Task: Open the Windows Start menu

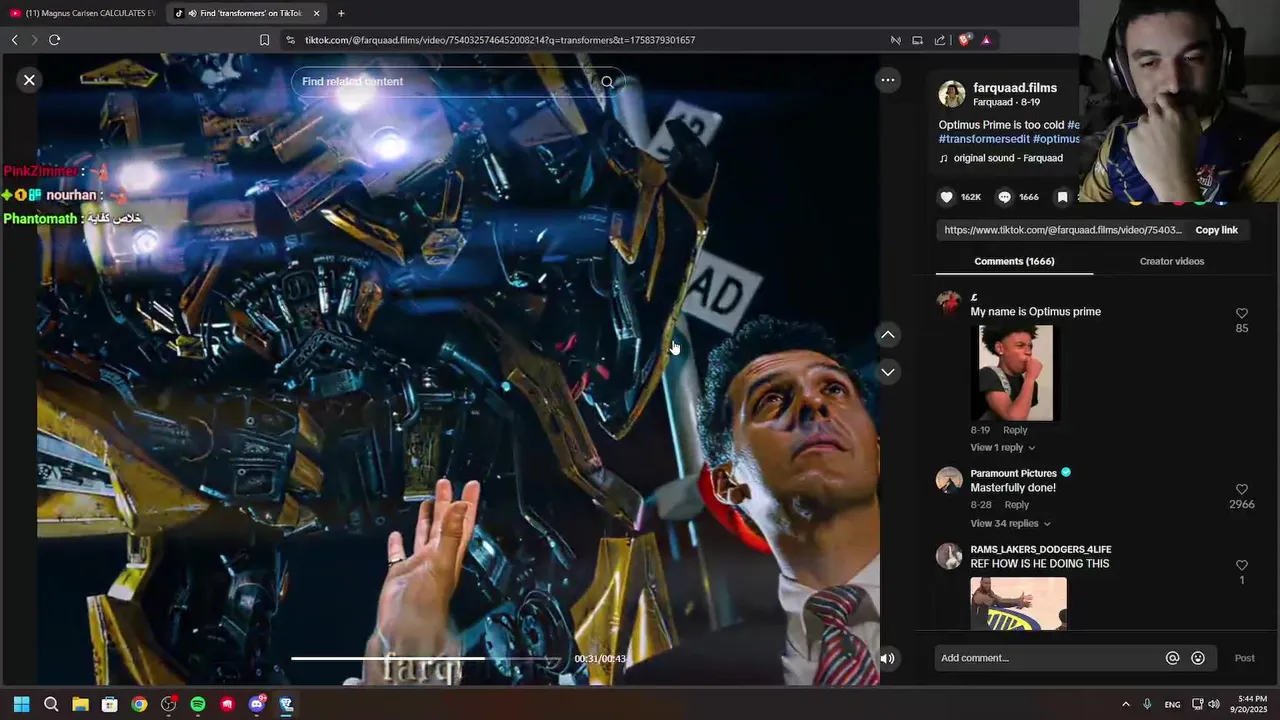Action: [21, 704]
